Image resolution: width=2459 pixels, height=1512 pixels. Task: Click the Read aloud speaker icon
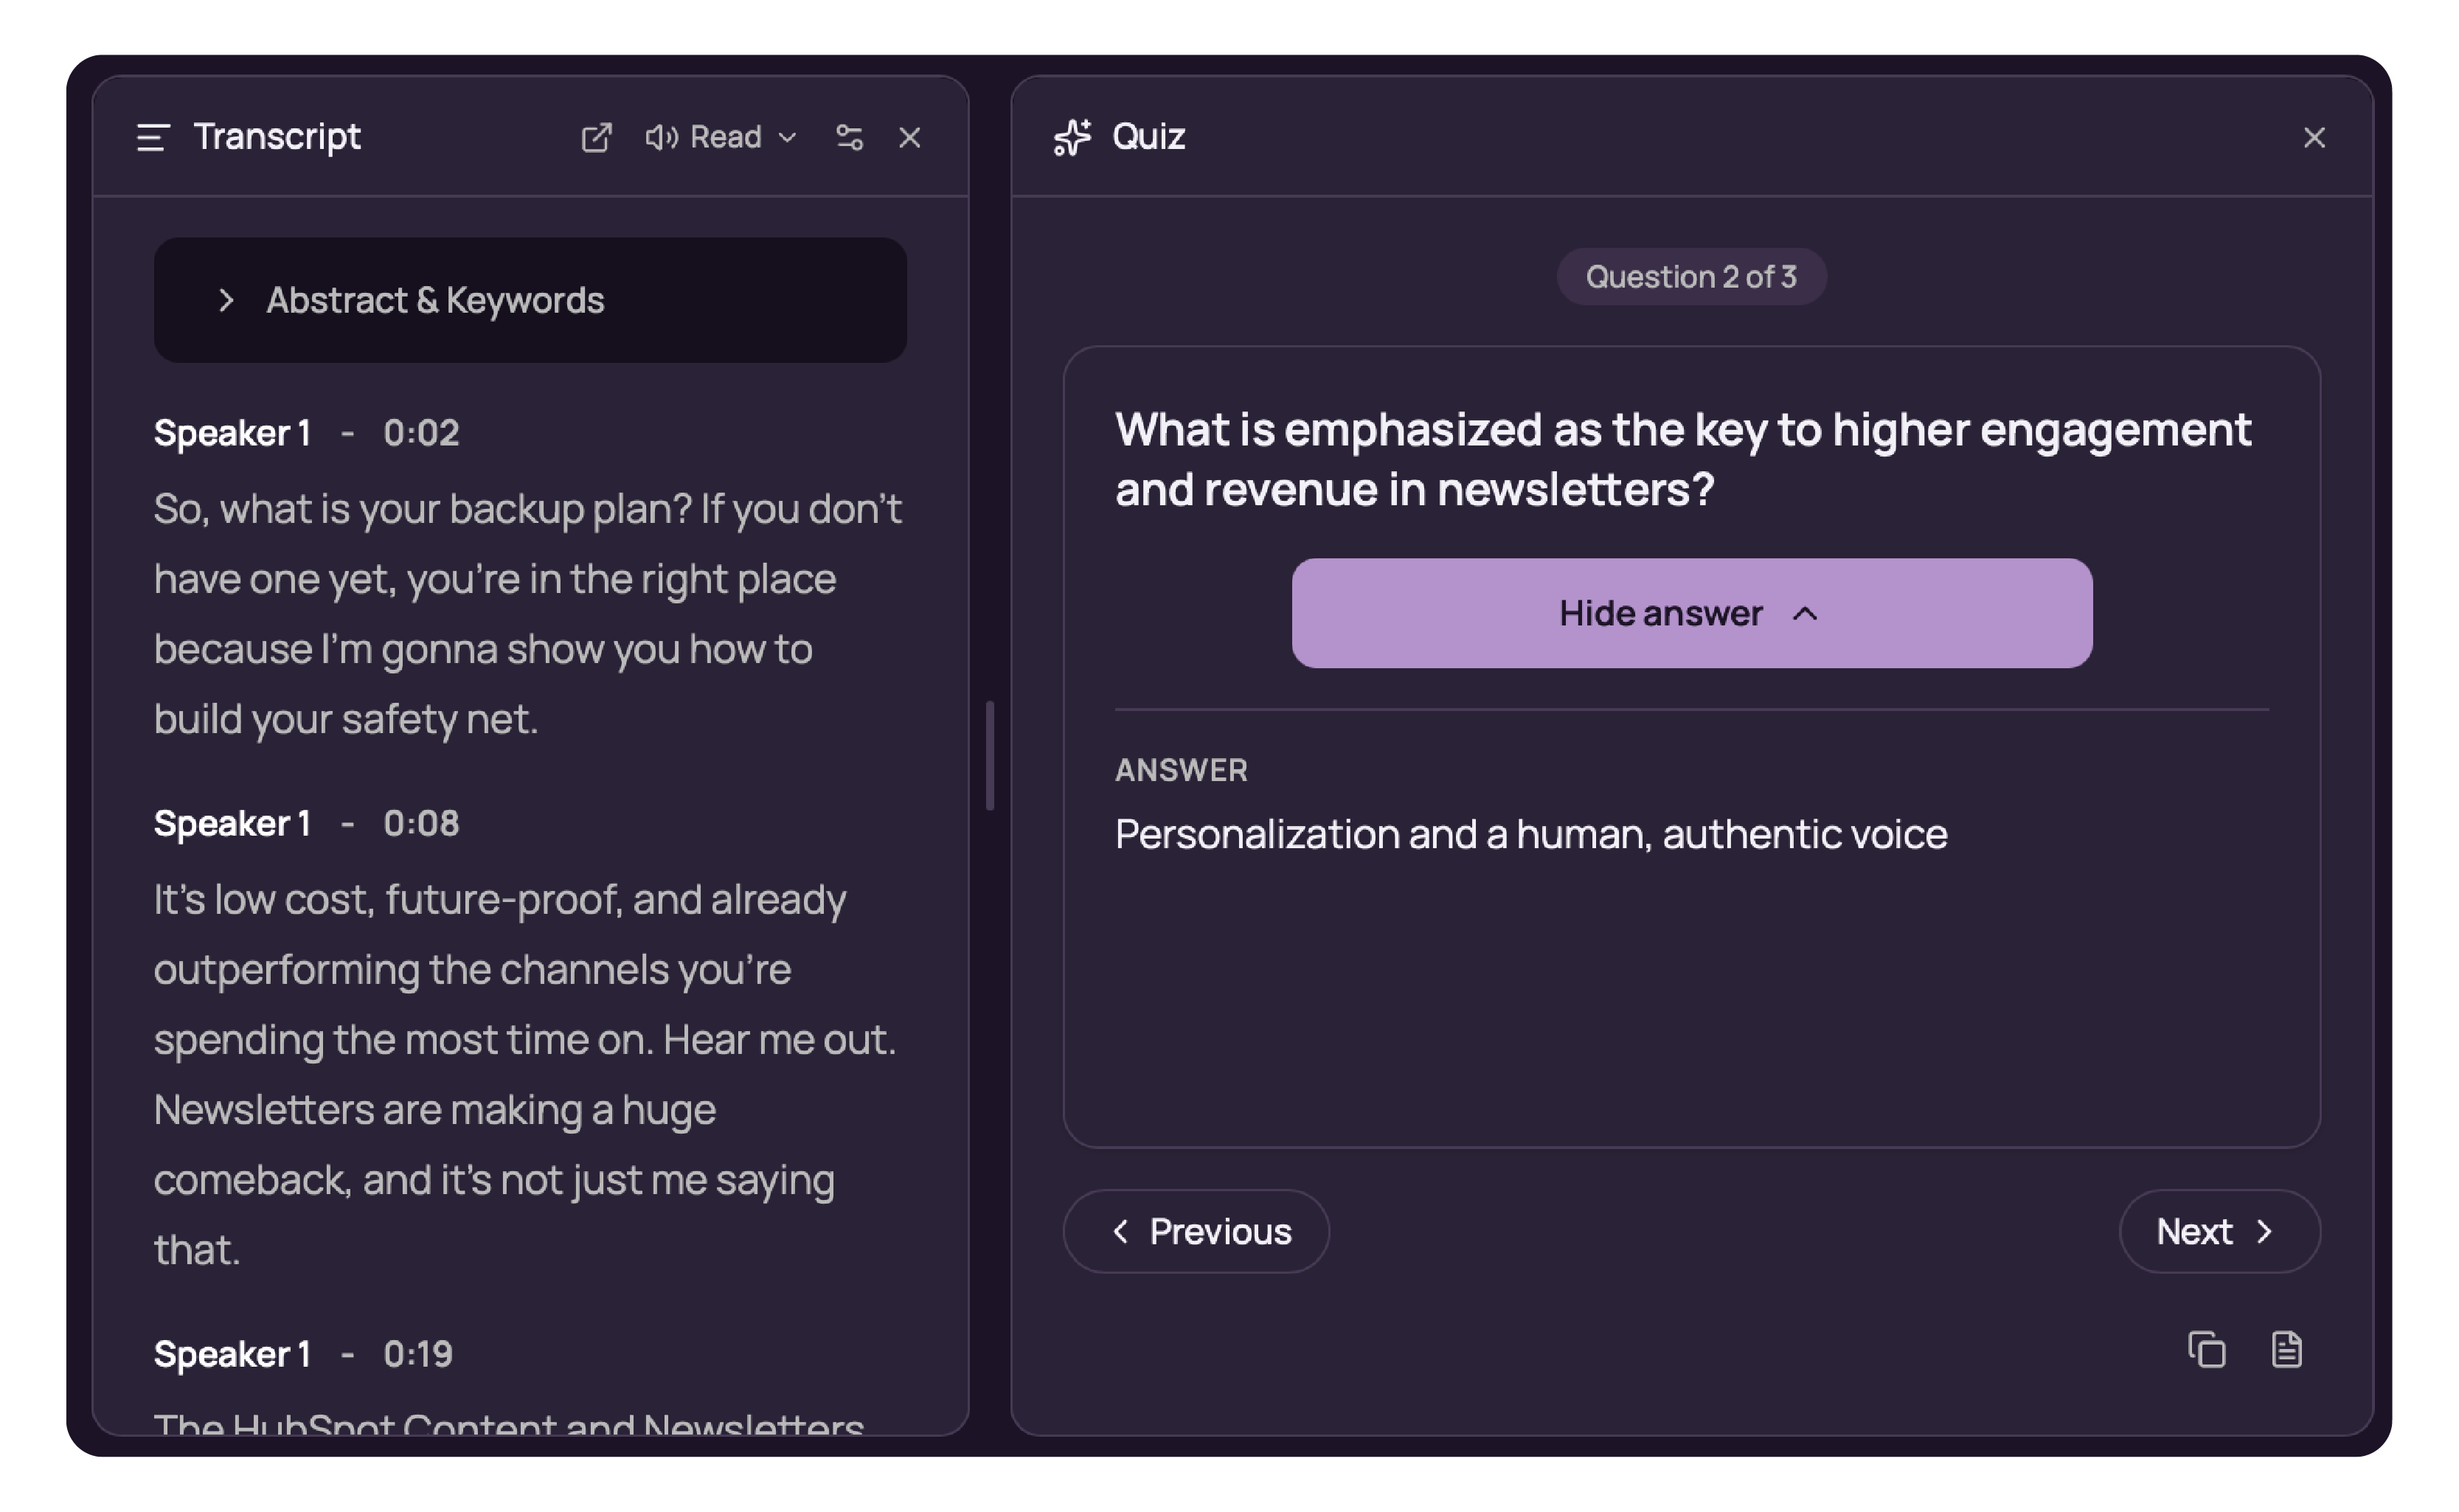click(x=661, y=137)
